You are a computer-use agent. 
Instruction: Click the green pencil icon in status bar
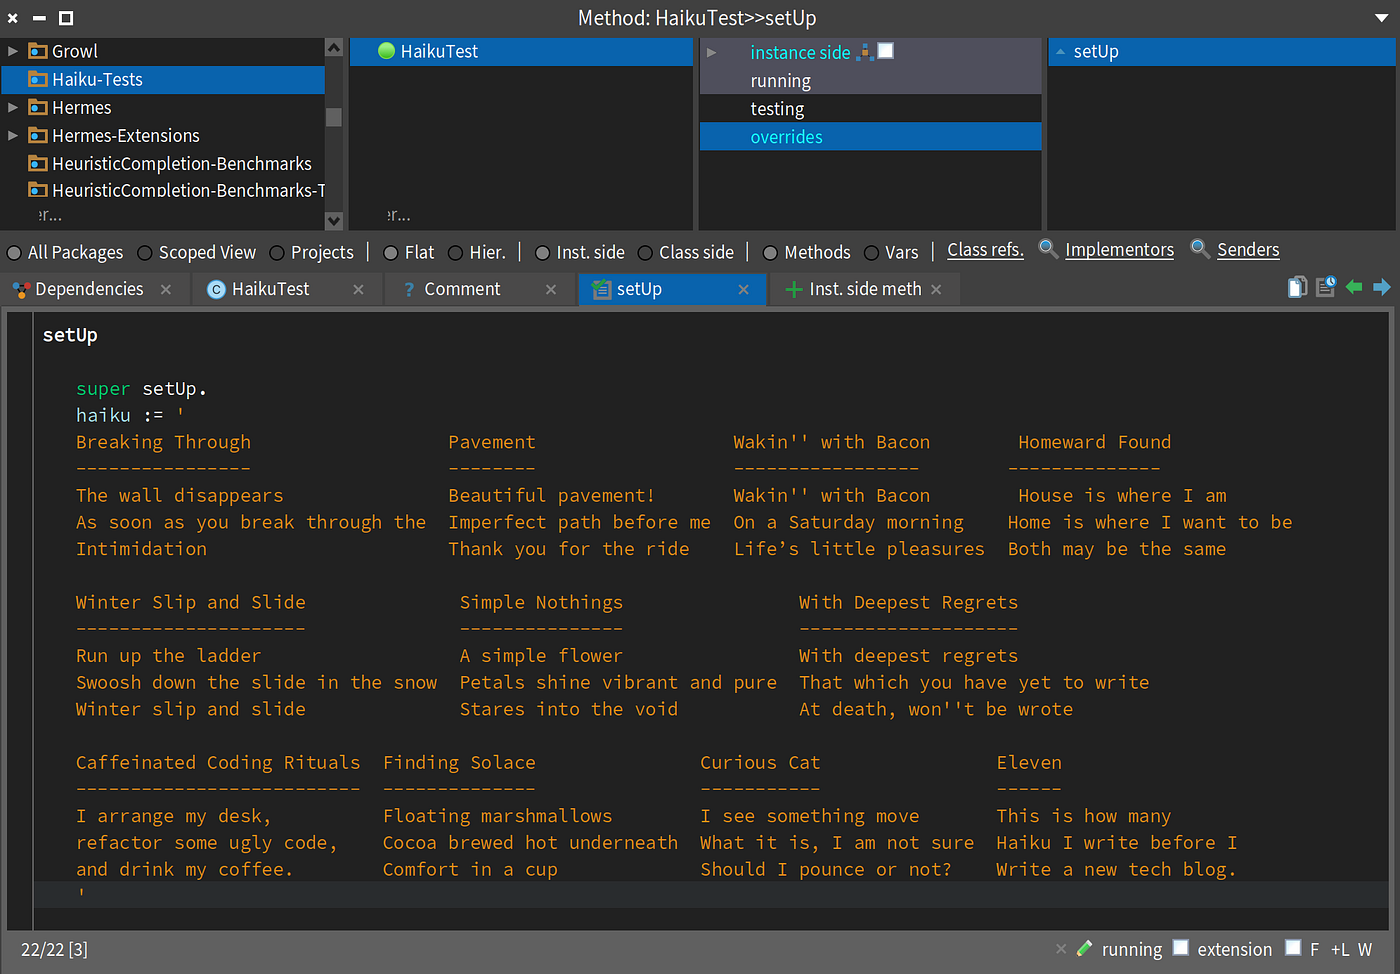[x=1084, y=948]
